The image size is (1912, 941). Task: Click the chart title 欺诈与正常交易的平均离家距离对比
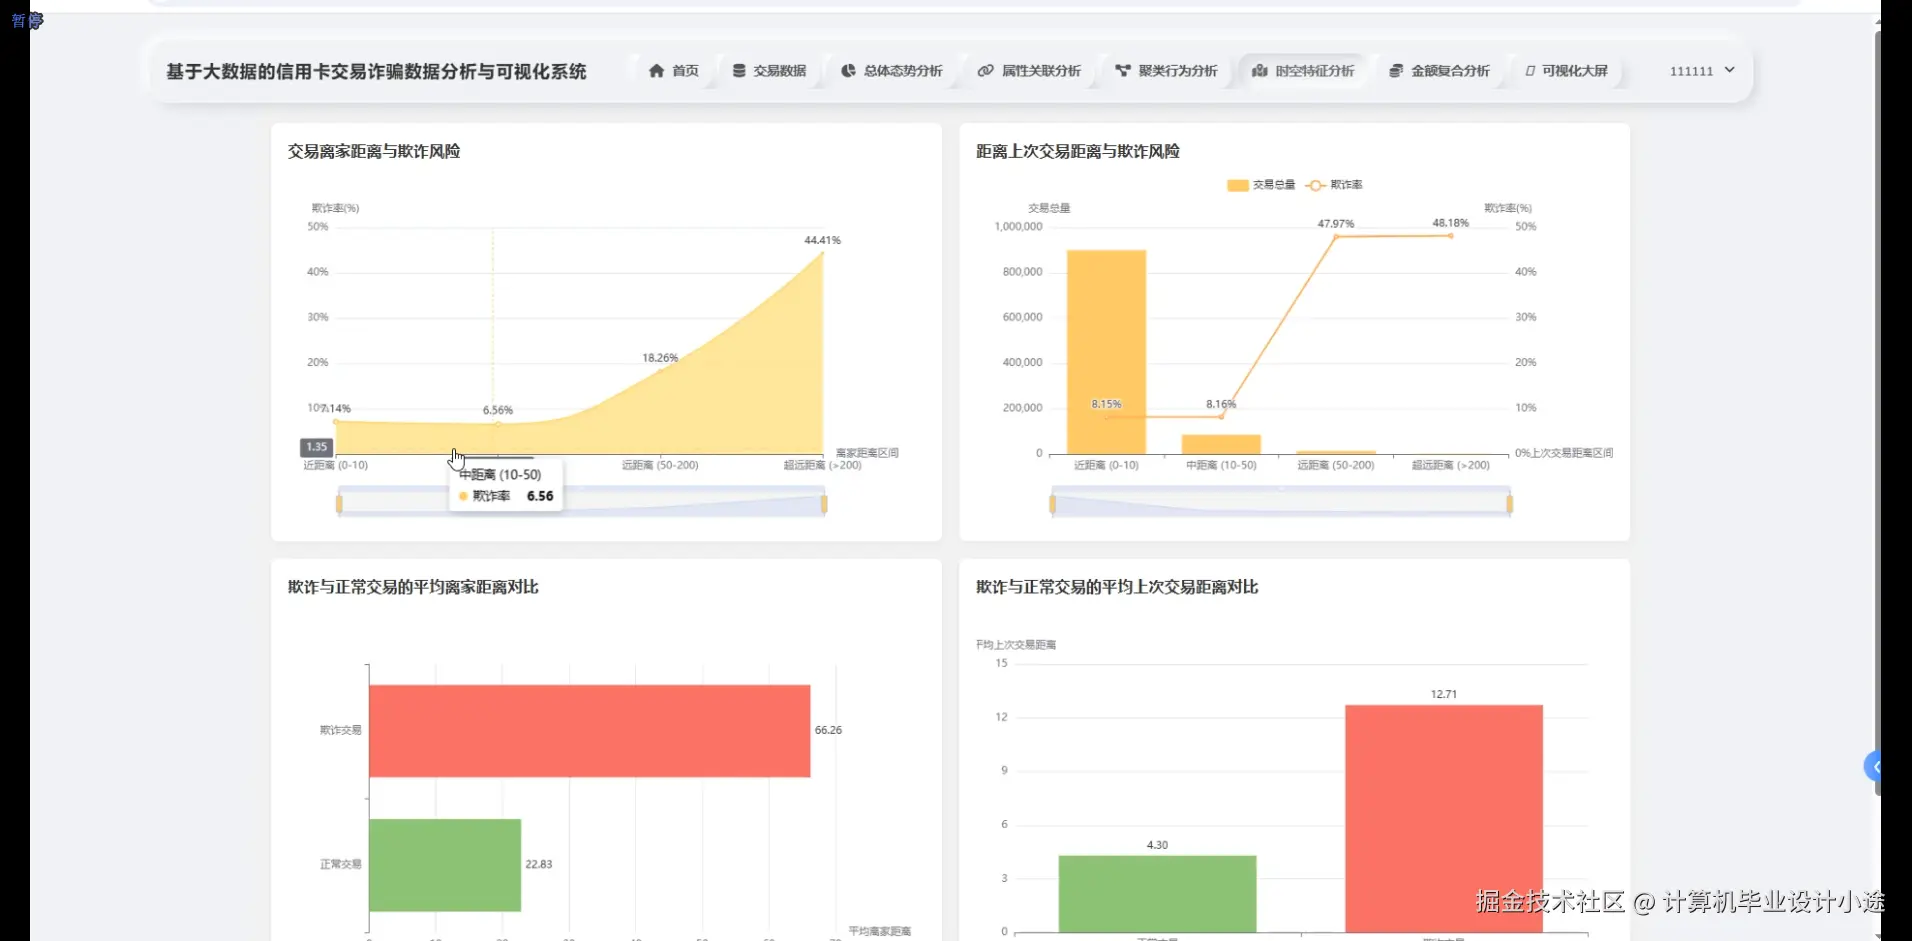point(413,587)
